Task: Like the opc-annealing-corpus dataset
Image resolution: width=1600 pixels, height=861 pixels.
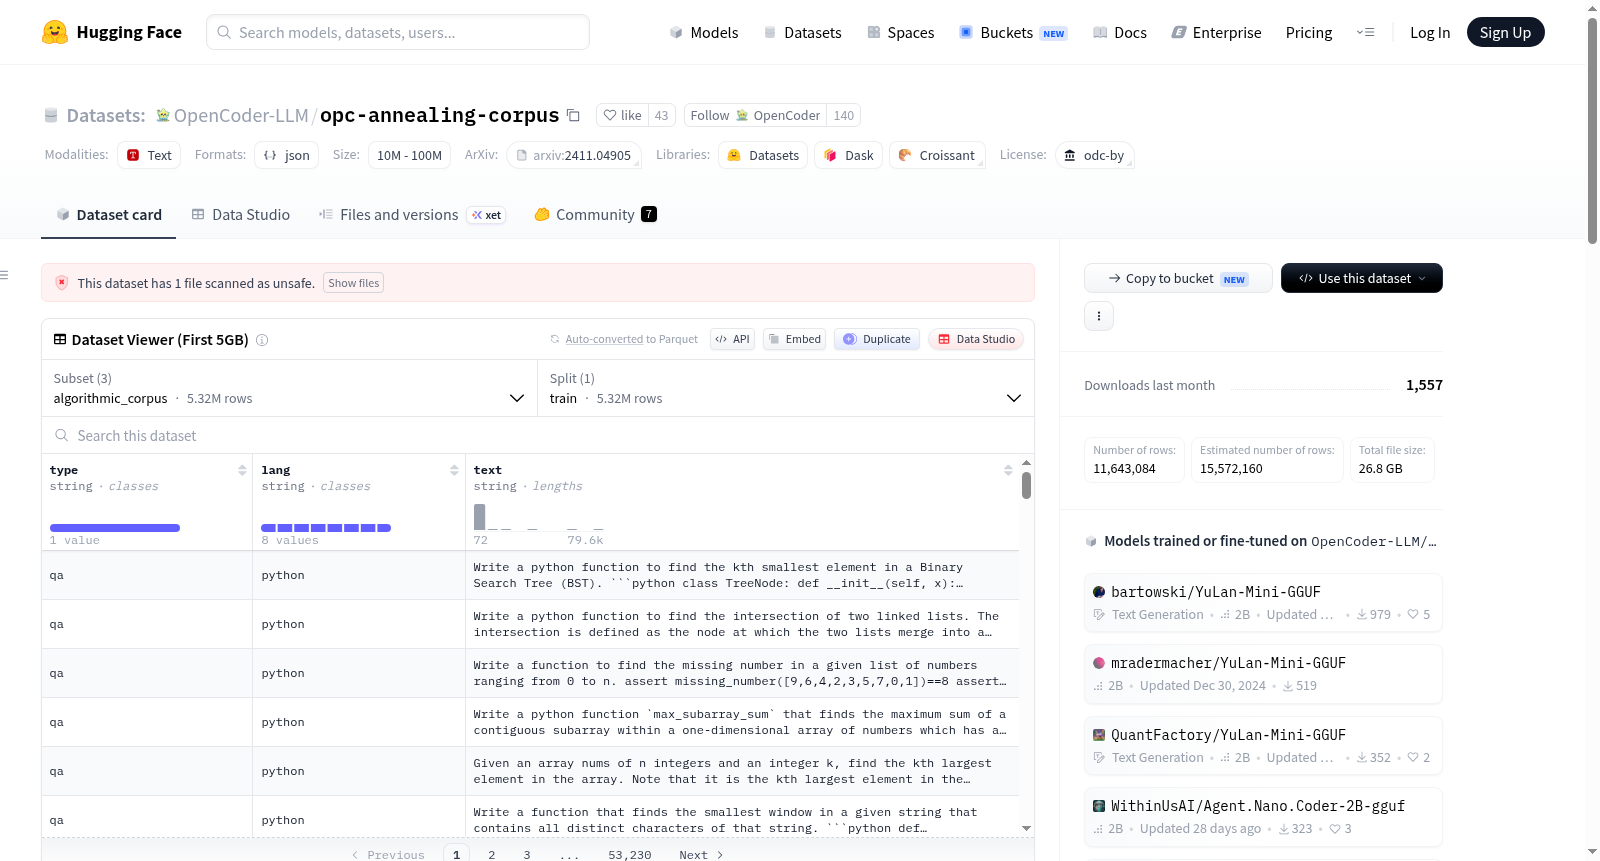Action: [622, 115]
